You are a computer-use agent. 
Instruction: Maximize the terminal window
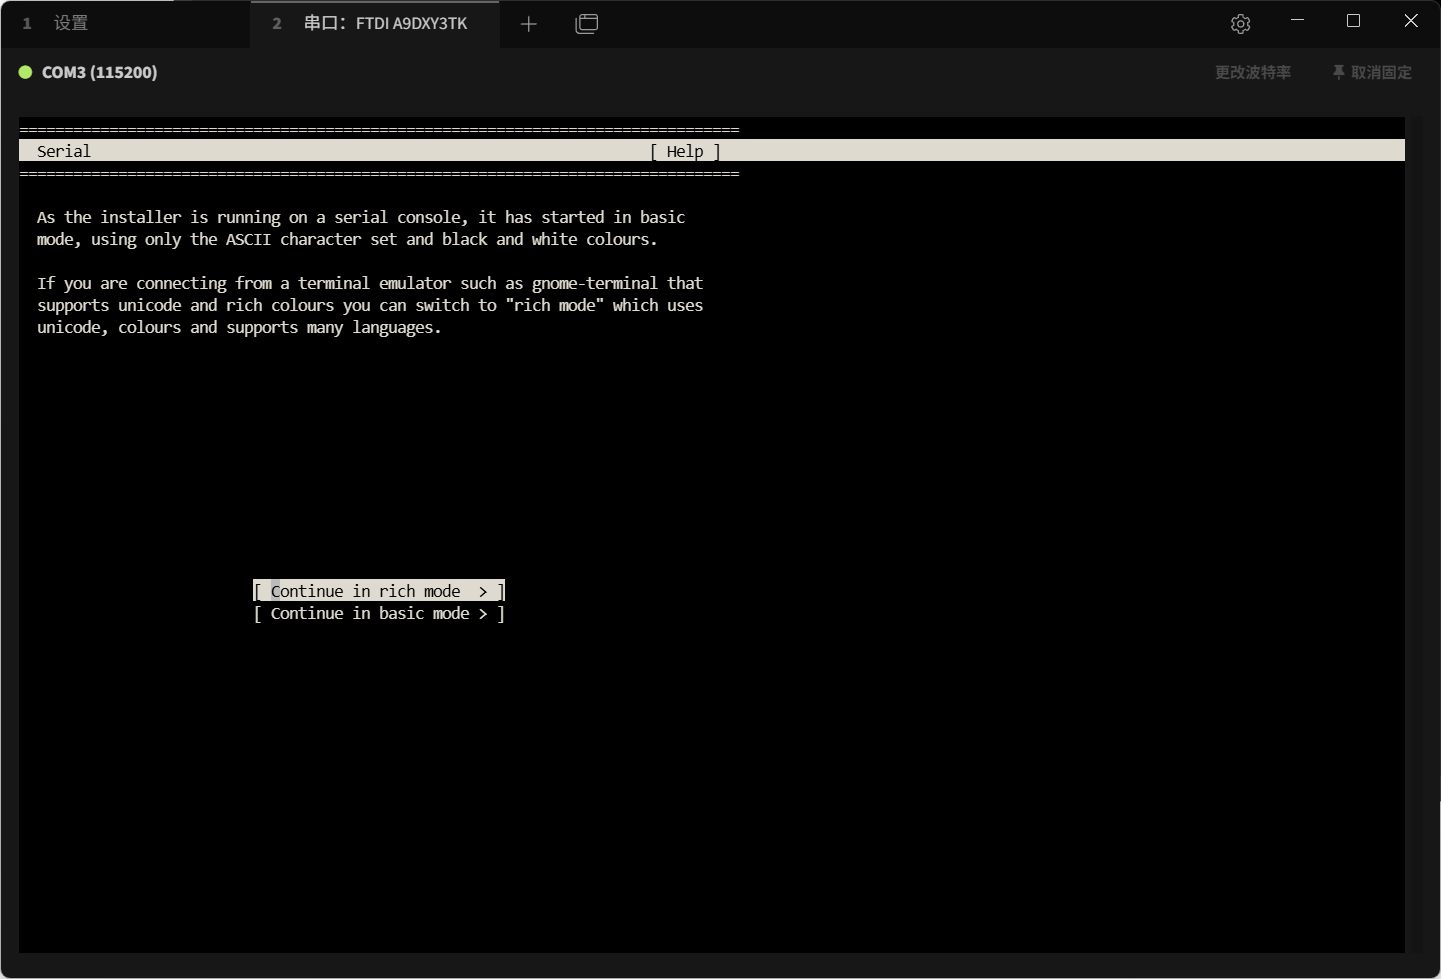(x=1353, y=21)
